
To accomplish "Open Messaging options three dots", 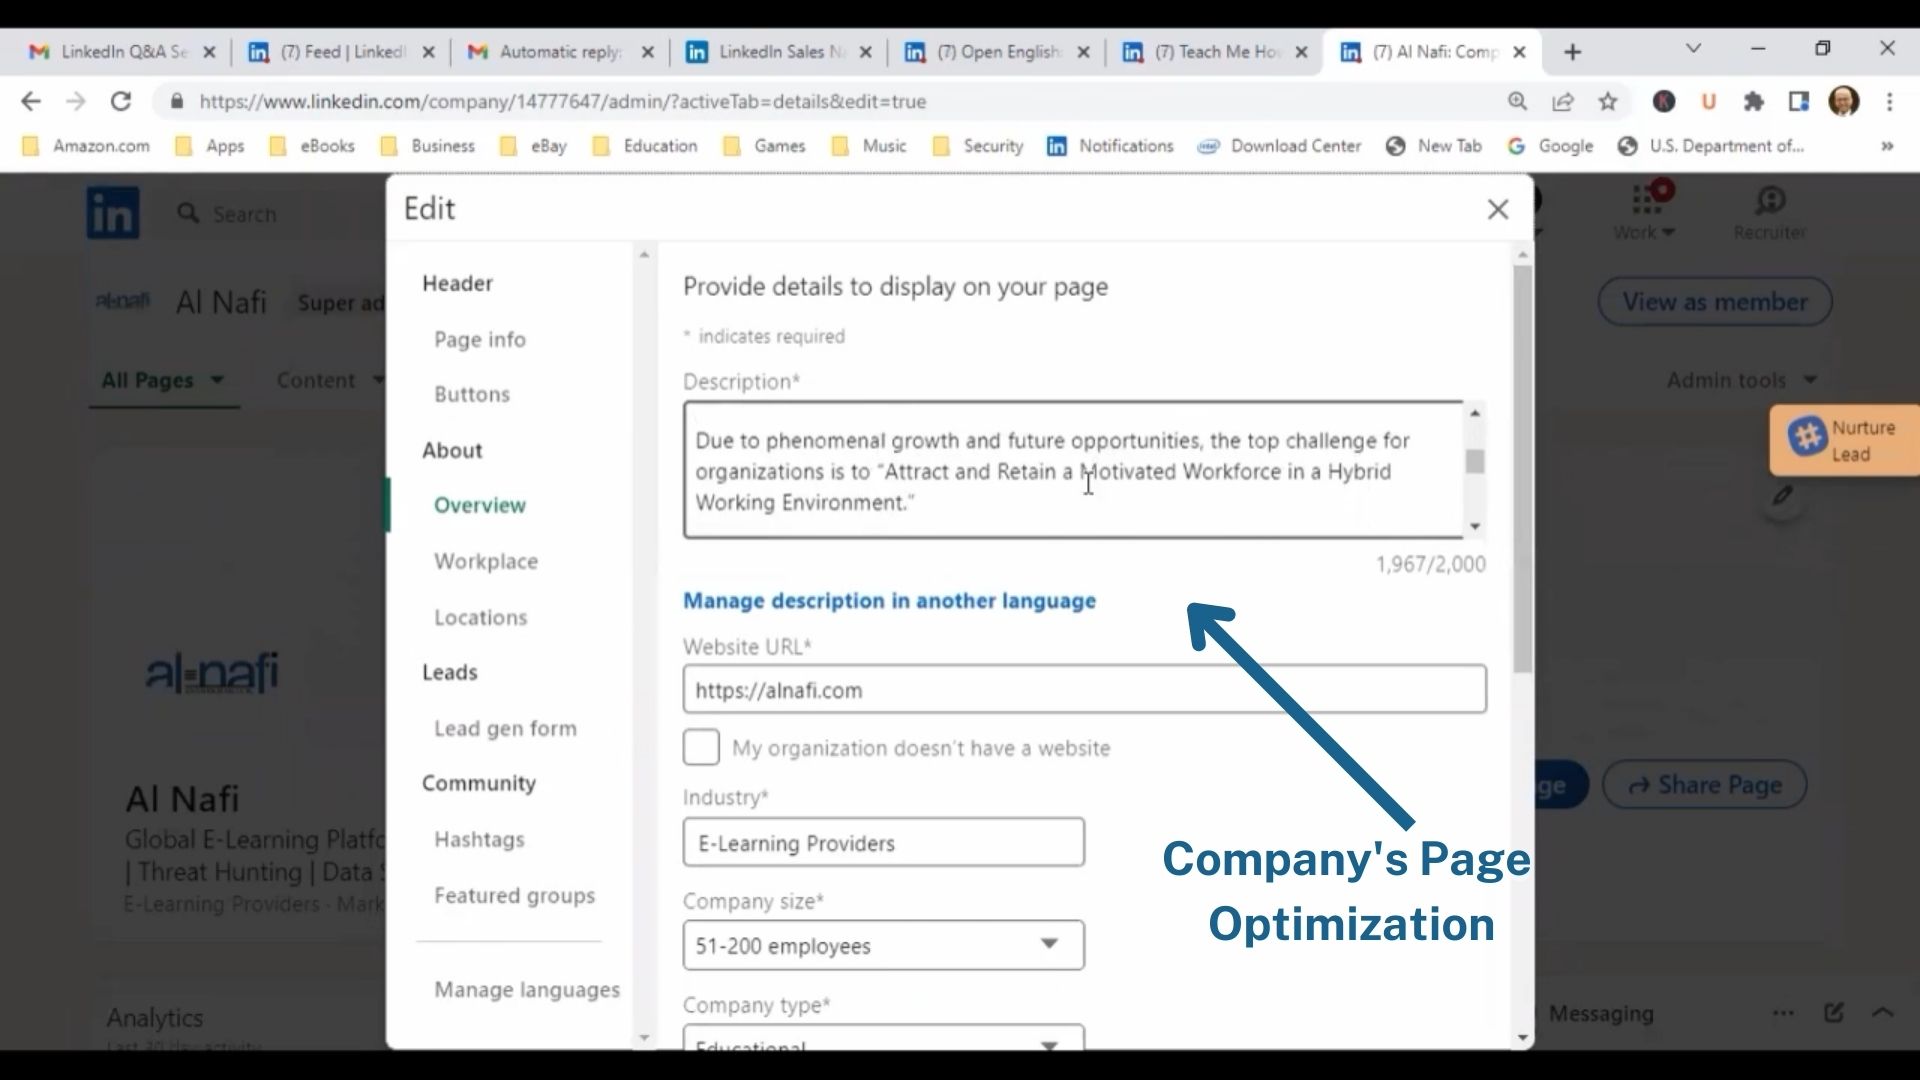I will (x=1783, y=1013).
